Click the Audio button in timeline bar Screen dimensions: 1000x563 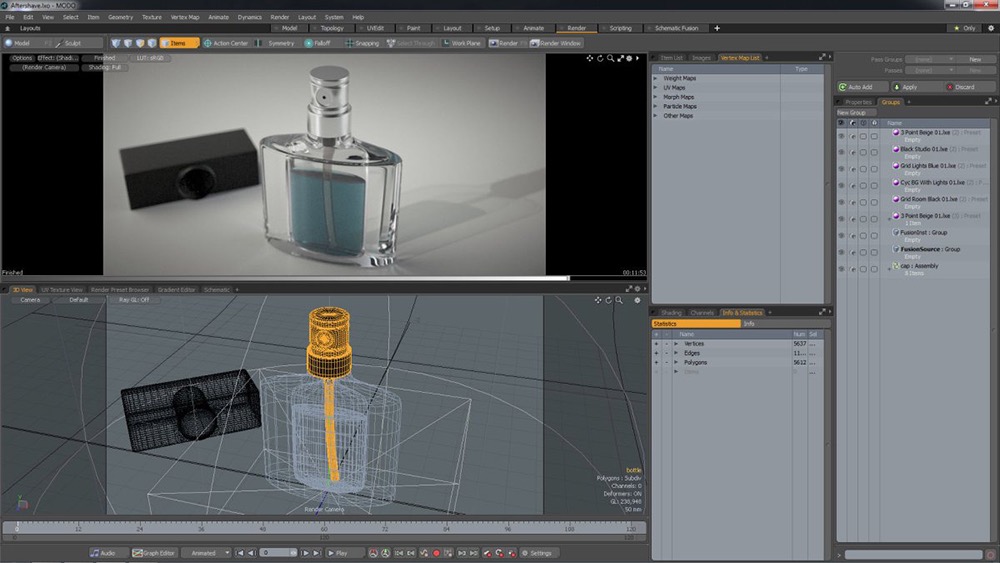pos(103,553)
